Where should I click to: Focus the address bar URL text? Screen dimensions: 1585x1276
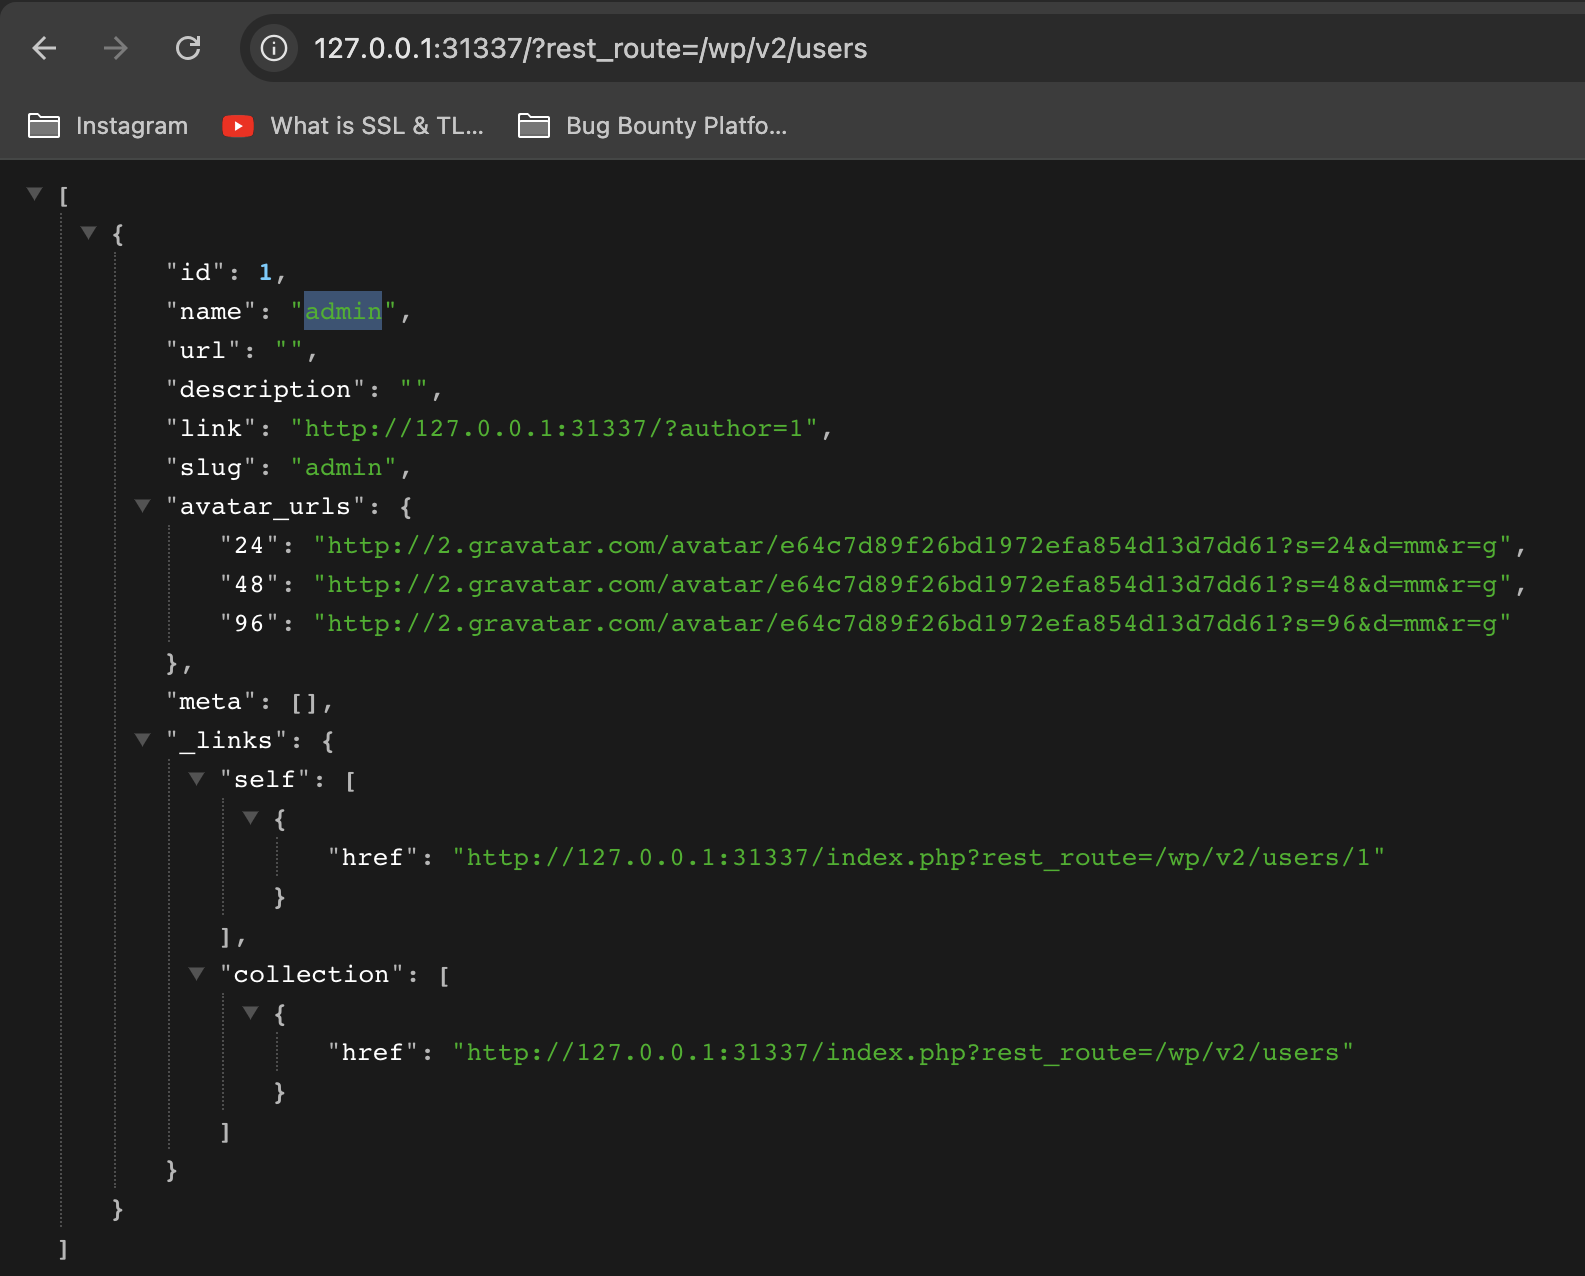pos(590,48)
